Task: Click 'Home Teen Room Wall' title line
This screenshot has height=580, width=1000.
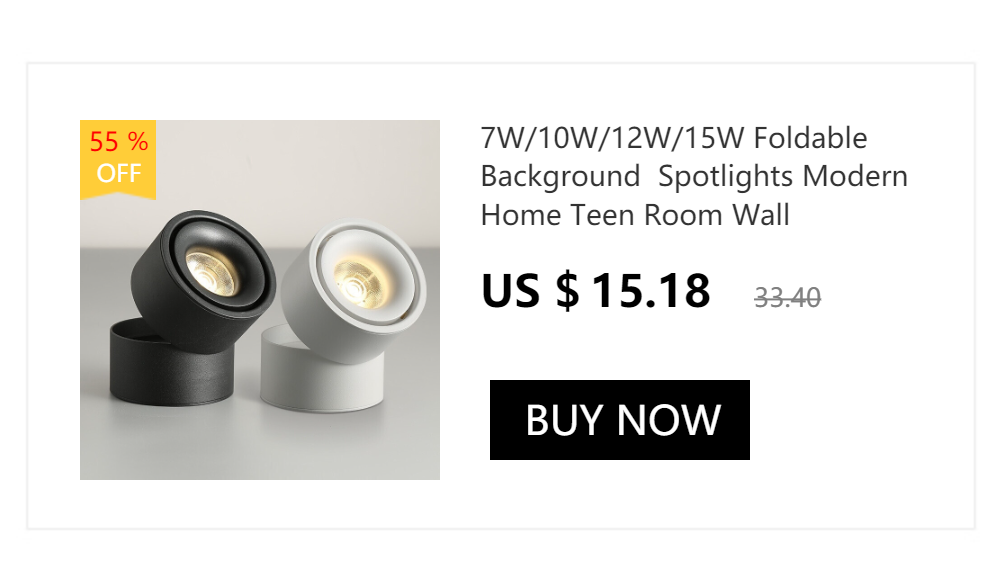Action: click(635, 215)
